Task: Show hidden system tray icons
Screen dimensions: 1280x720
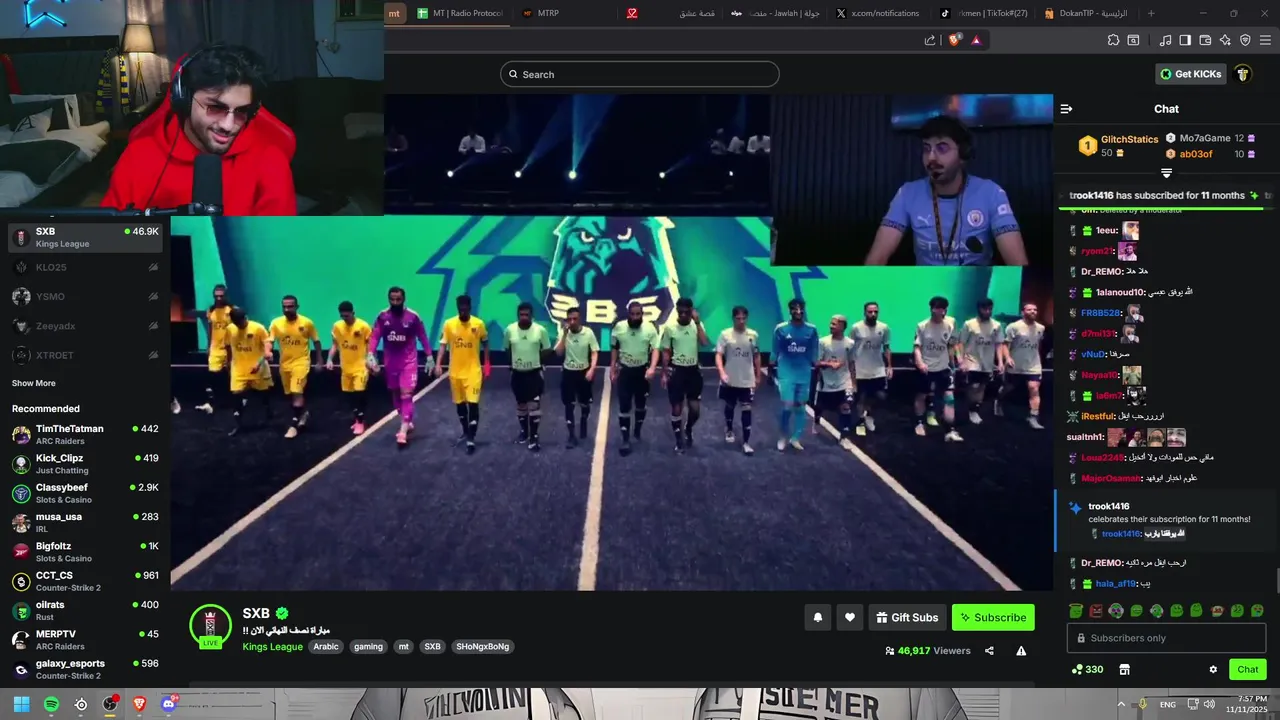Action: (1120, 704)
